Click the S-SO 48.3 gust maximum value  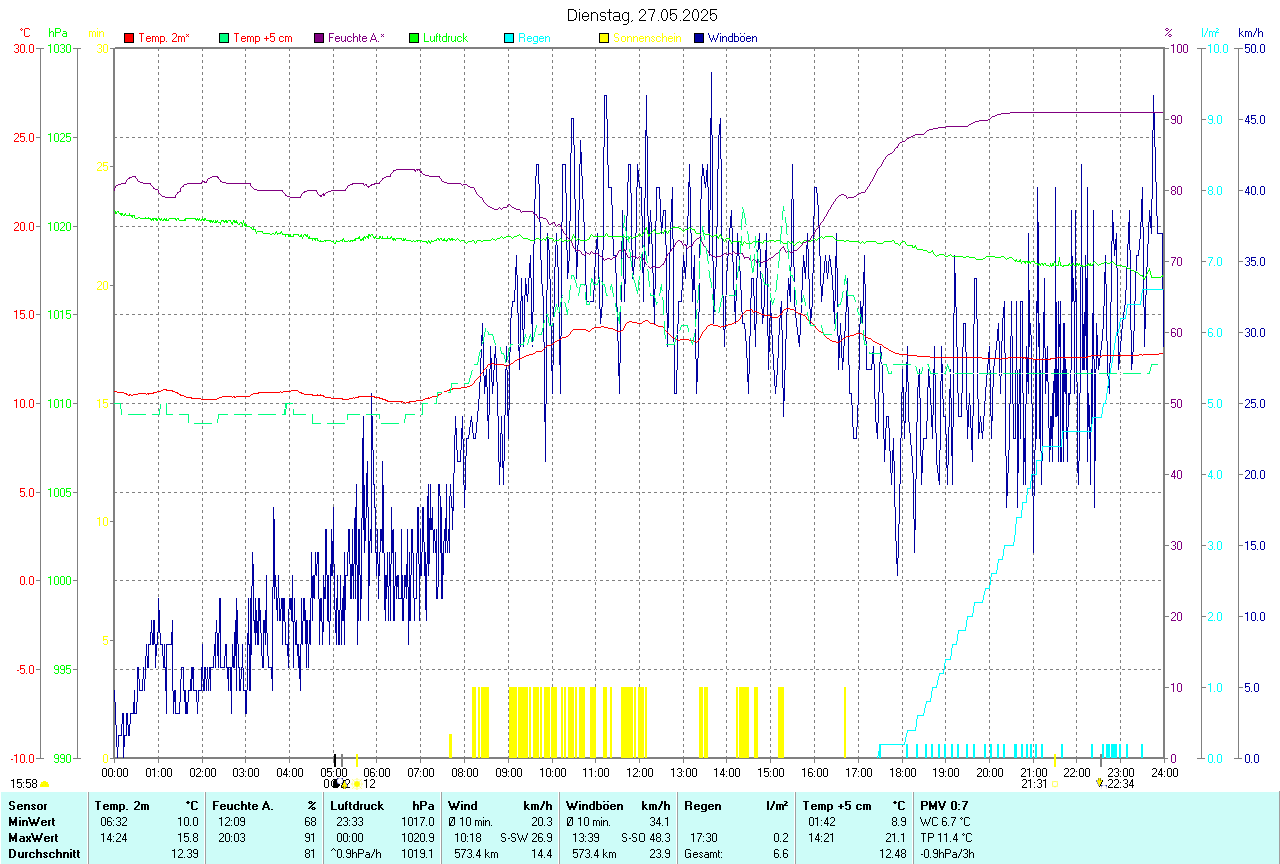[646, 837]
